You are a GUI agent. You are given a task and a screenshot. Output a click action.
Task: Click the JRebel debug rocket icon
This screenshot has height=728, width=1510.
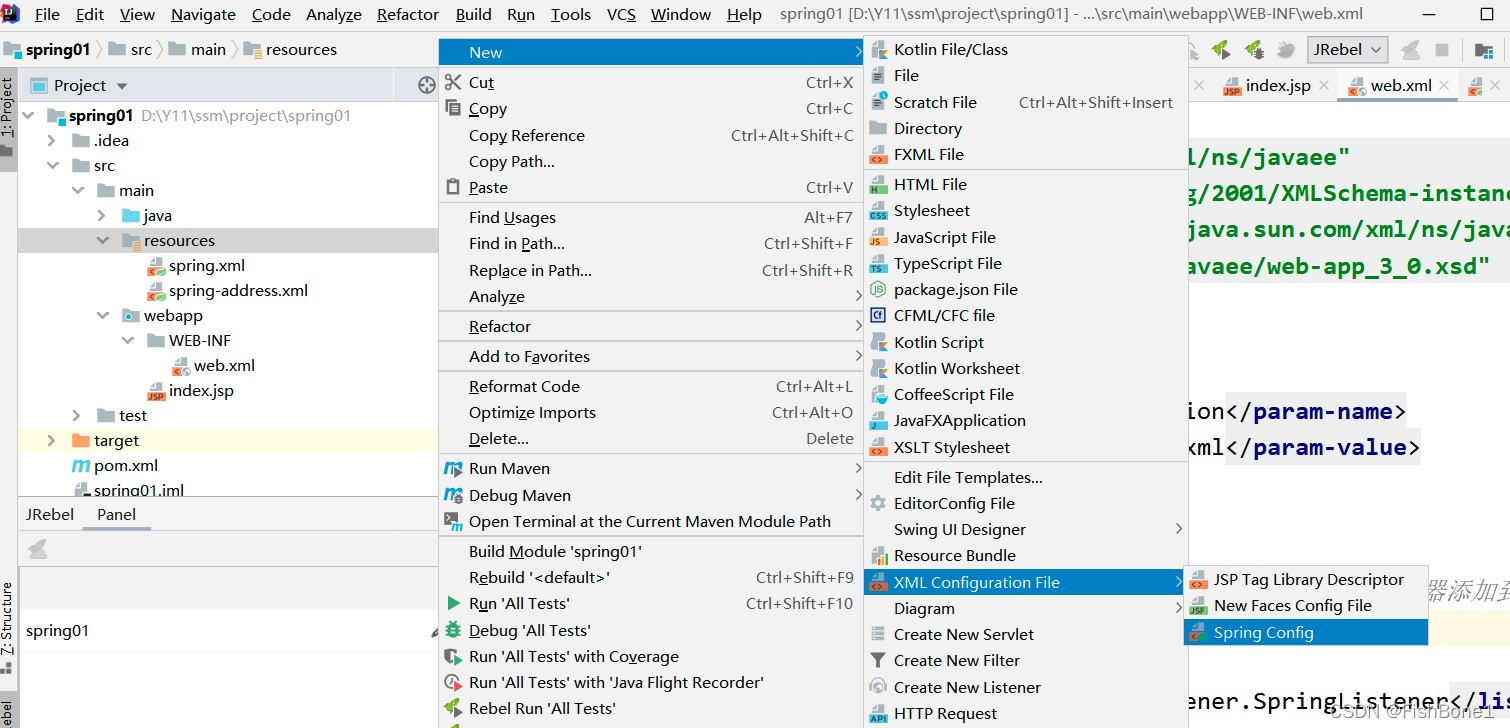1254,50
